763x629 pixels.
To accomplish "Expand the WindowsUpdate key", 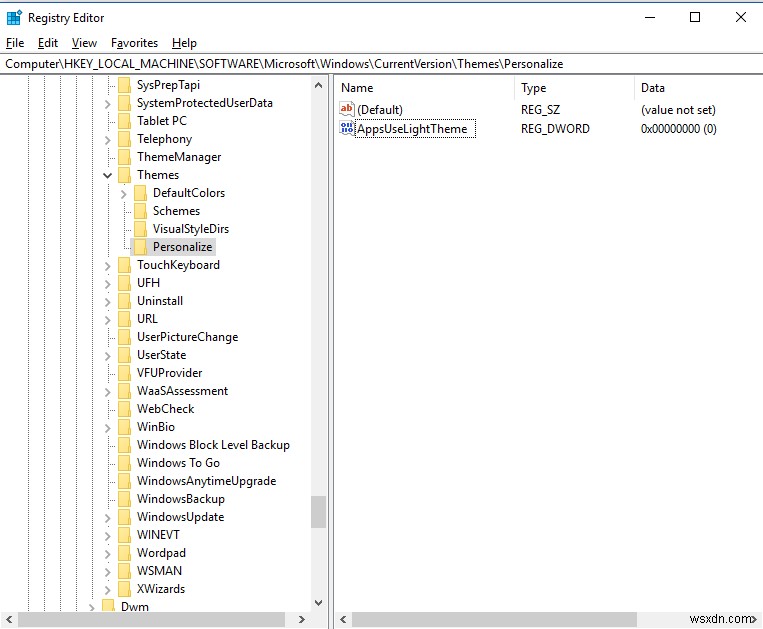I will [108, 518].
